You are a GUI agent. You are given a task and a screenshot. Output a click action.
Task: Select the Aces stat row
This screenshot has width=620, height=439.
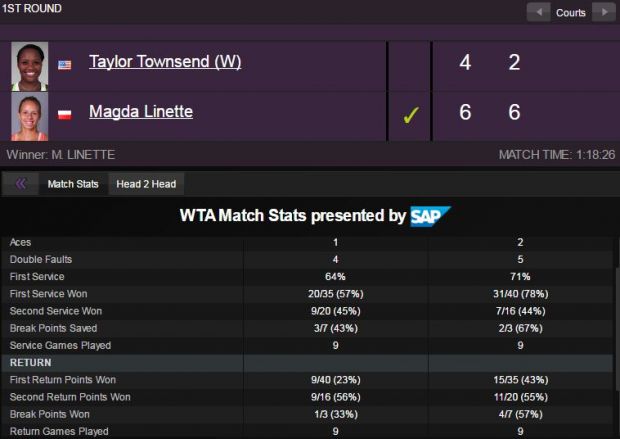[307, 242]
